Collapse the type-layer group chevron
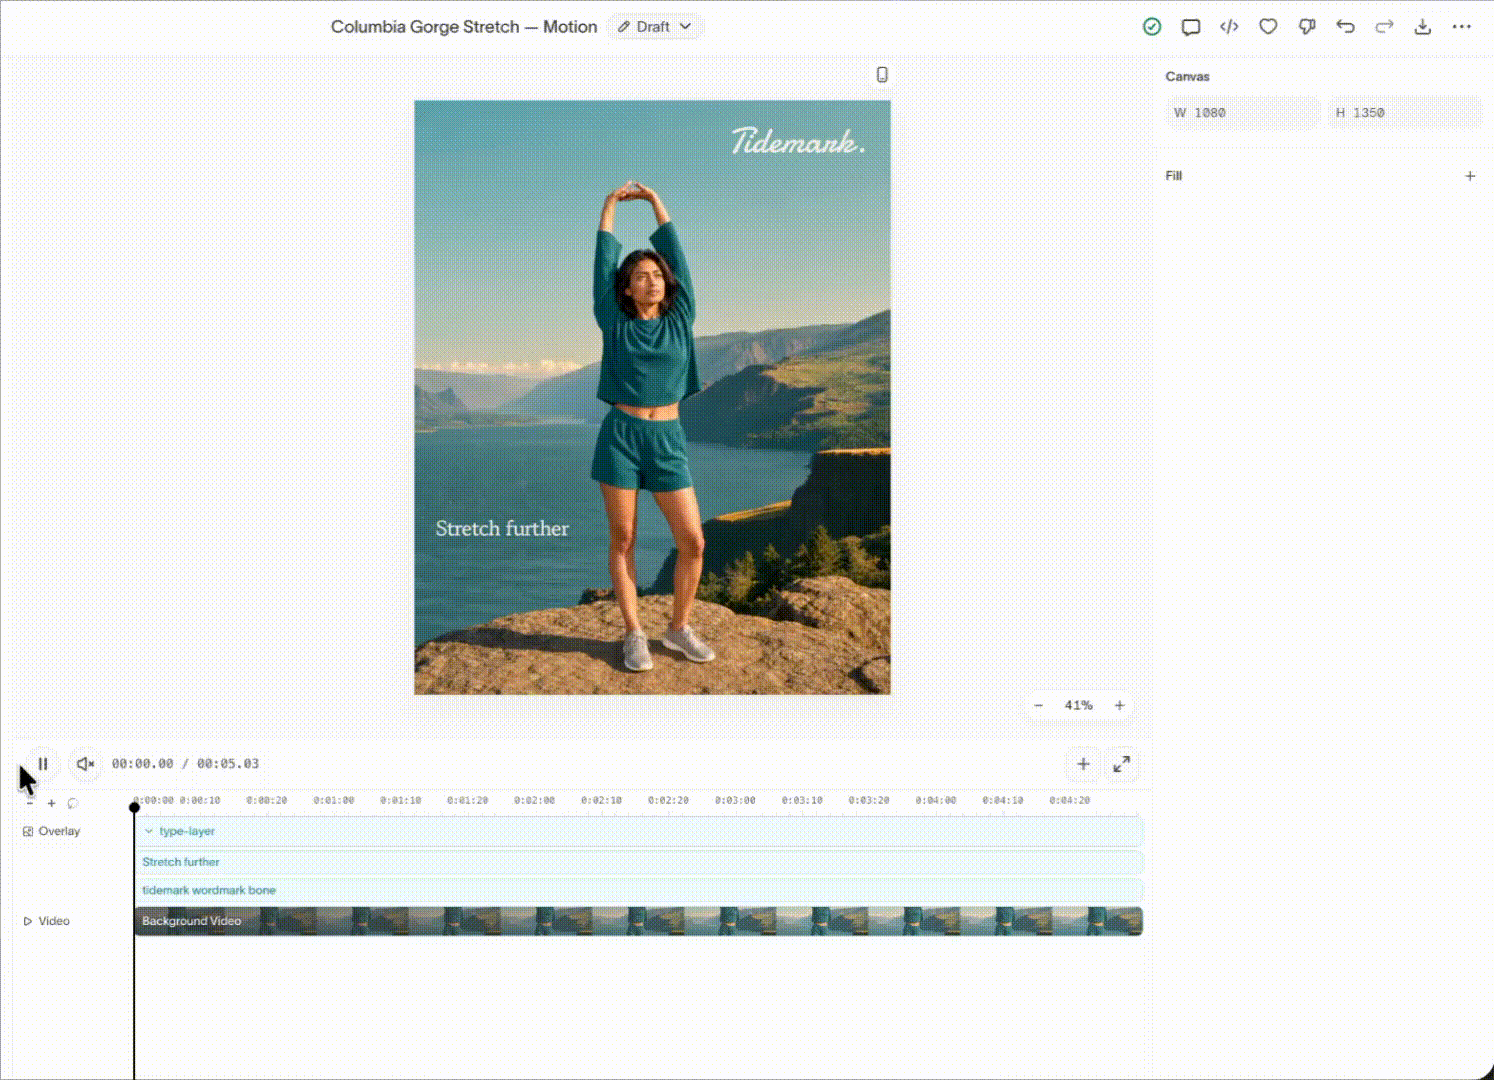 (x=149, y=831)
